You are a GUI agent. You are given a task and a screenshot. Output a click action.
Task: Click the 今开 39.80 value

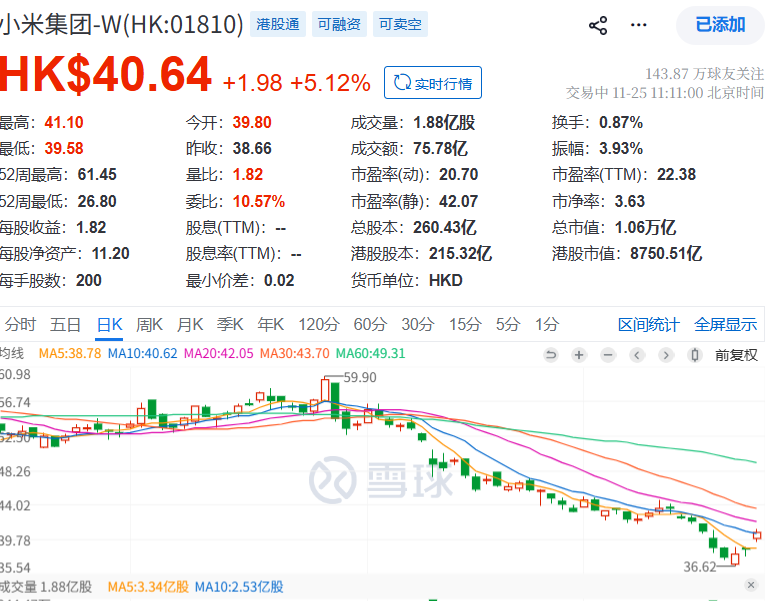point(252,122)
